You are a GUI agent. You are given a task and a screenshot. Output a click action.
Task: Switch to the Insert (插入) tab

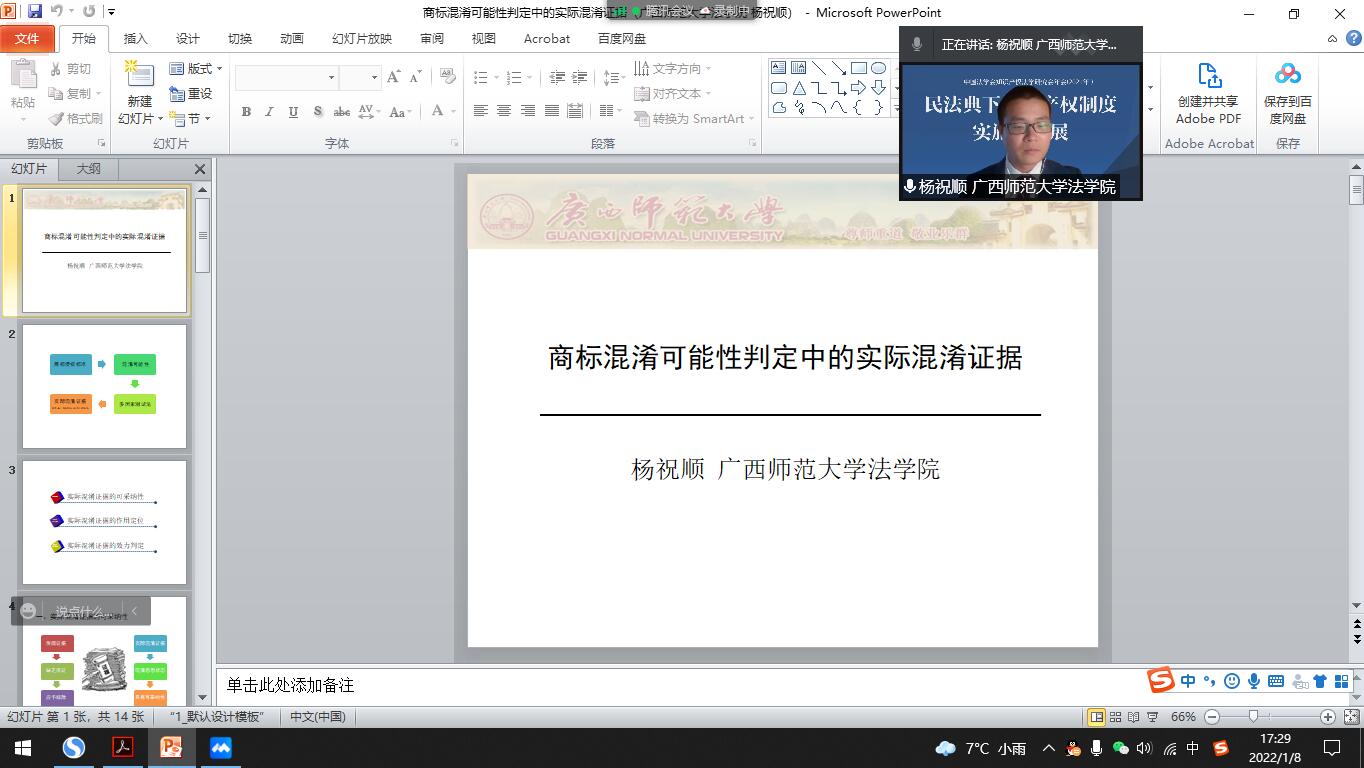pyautogui.click(x=135, y=39)
